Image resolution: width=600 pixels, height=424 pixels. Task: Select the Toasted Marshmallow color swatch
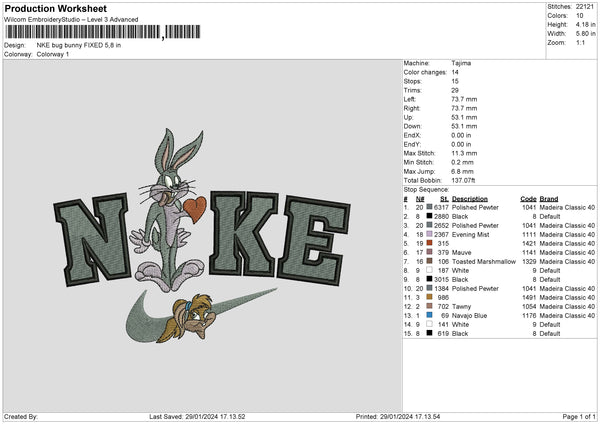(x=429, y=261)
